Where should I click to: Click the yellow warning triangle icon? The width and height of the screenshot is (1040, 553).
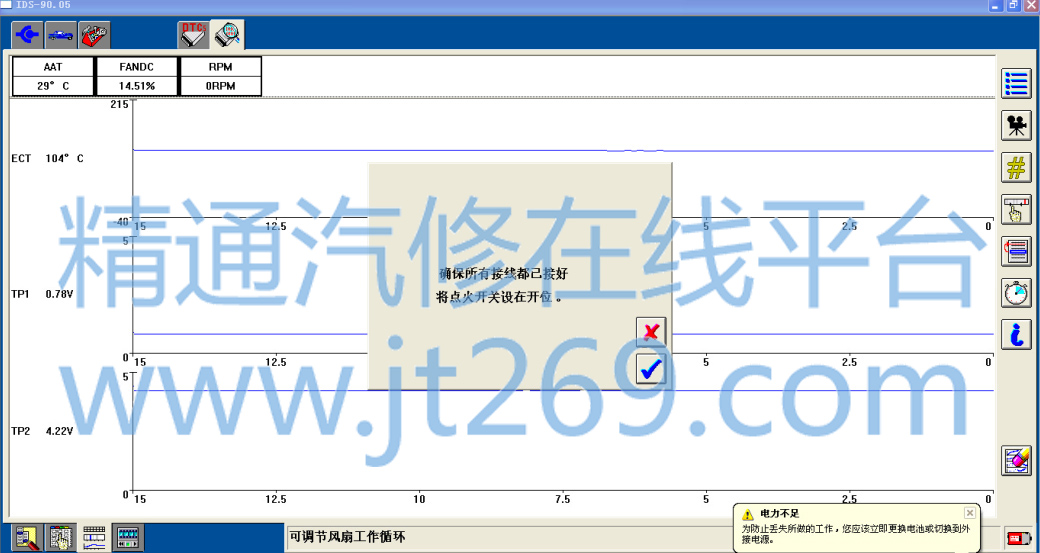point(748,514)
